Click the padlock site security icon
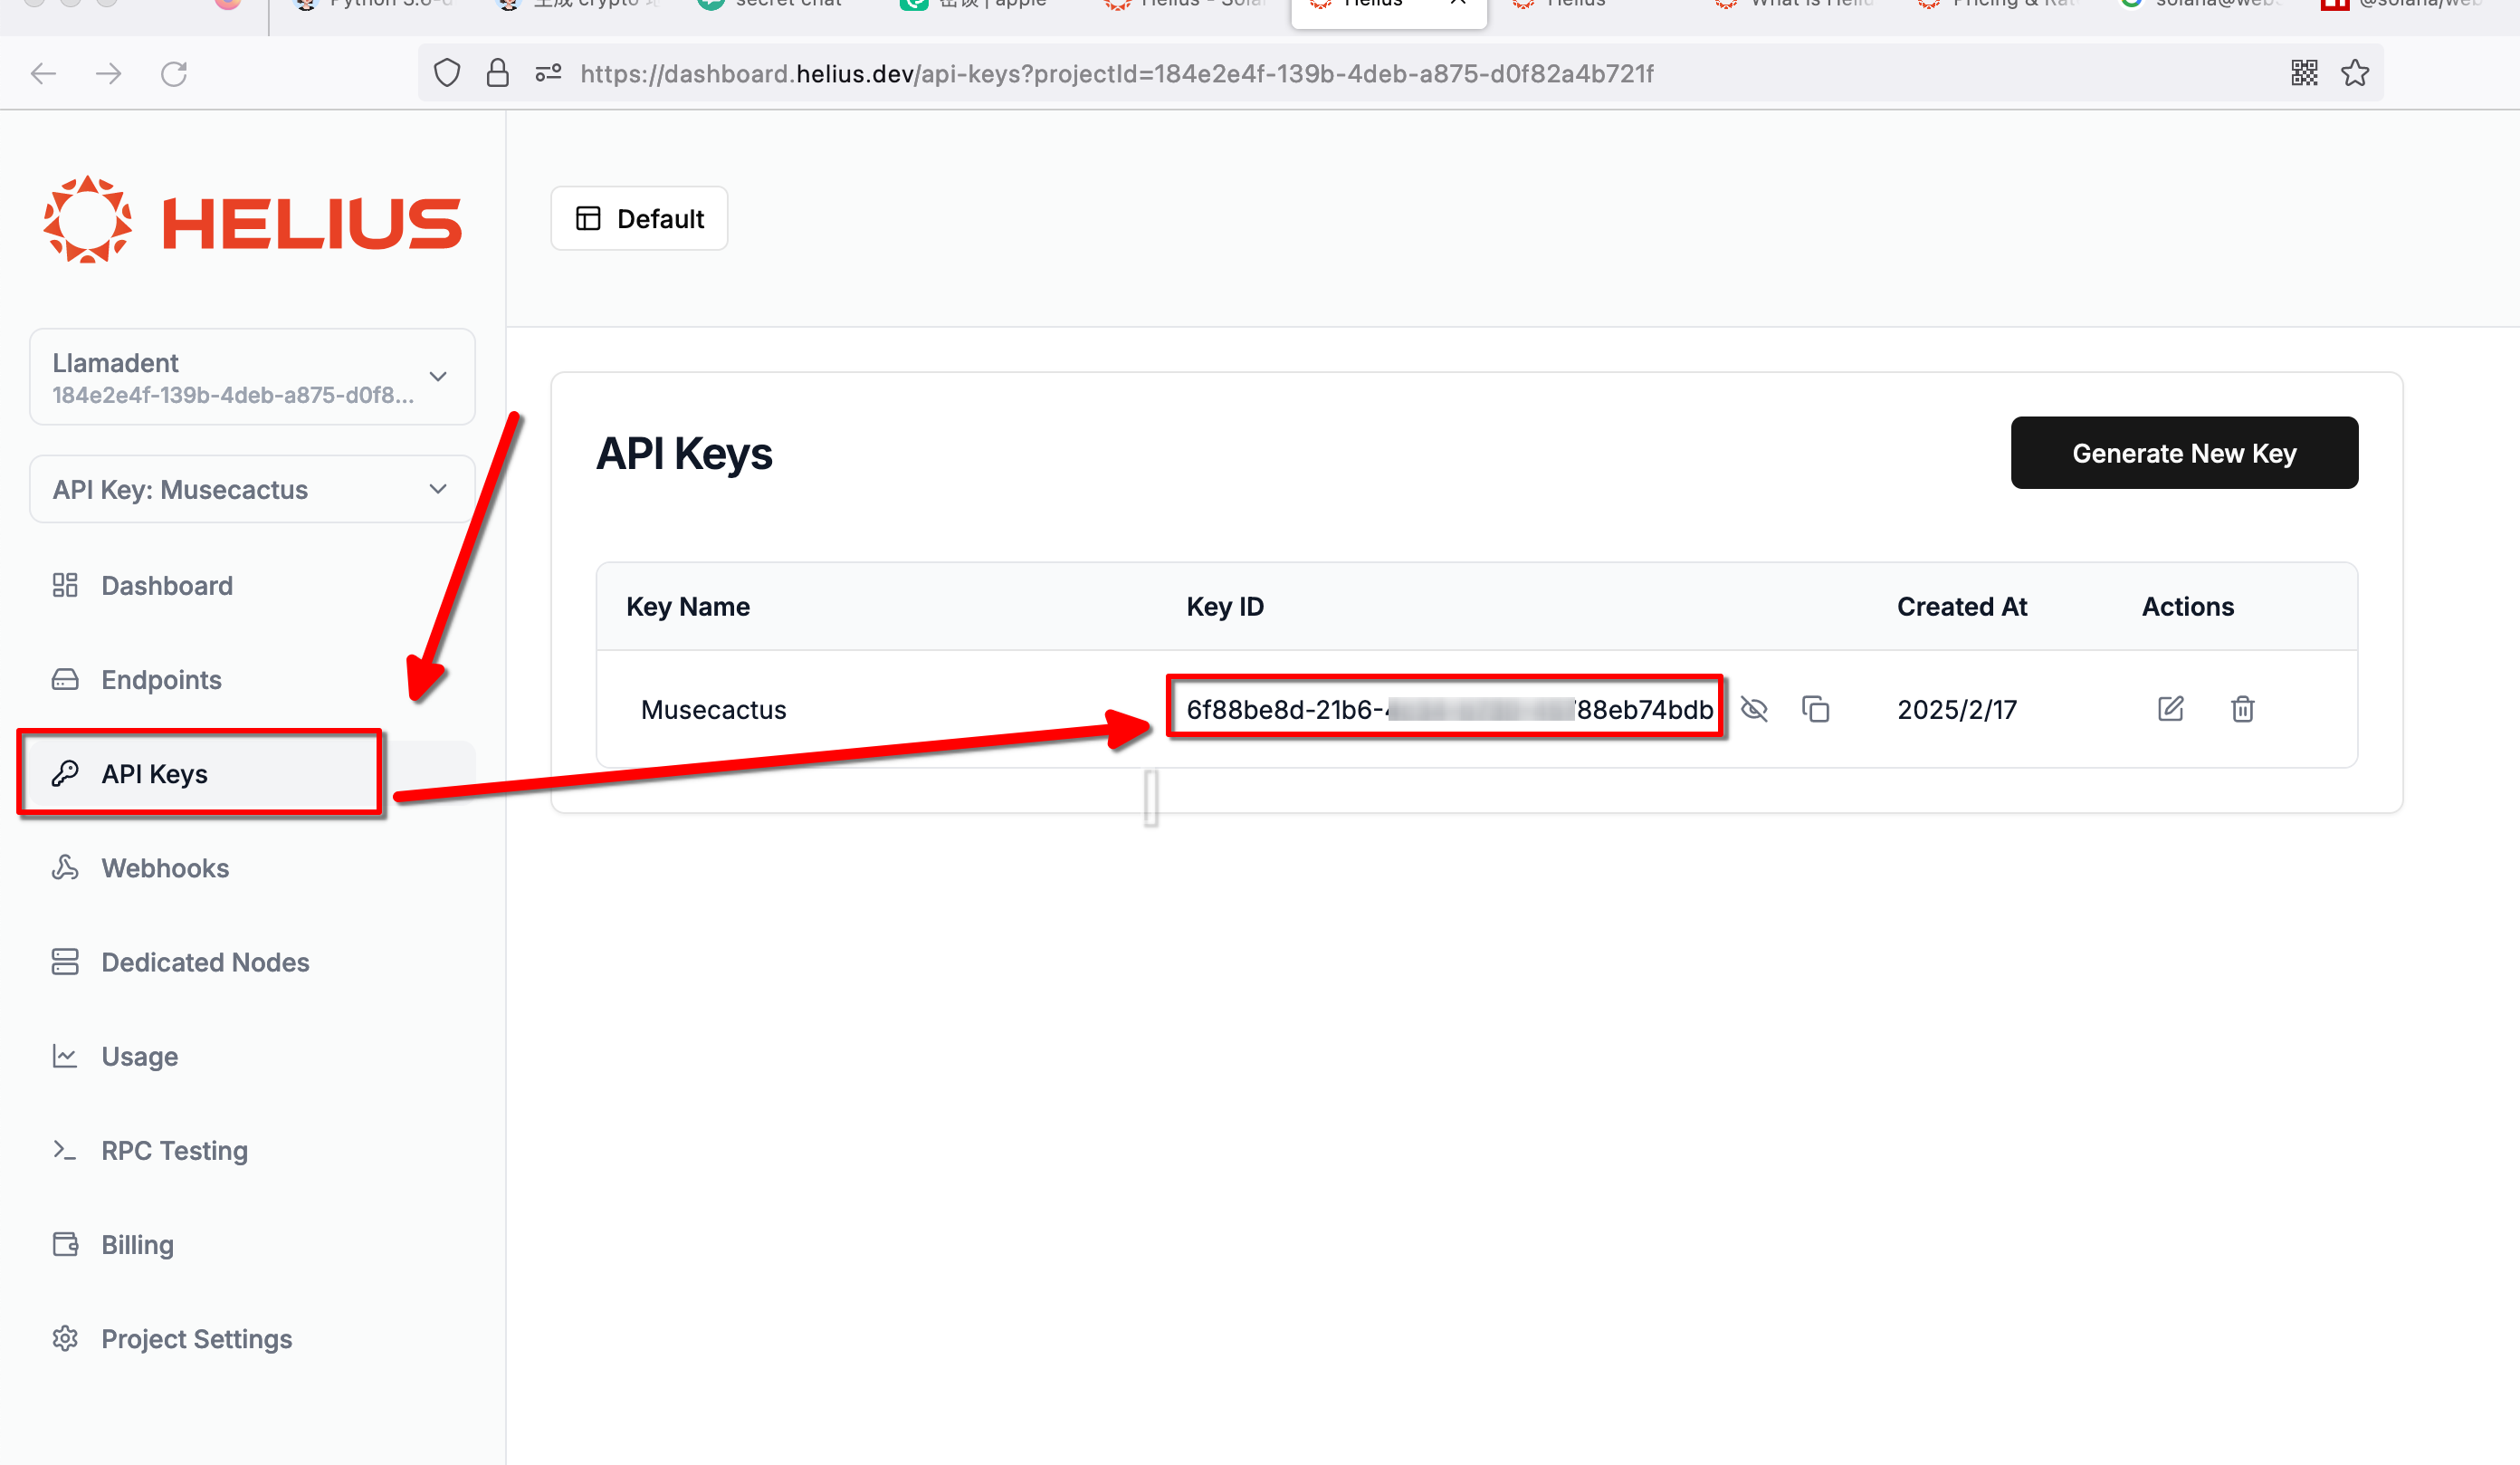This screenshot has width=2520, height=1465. pos(497,73)
